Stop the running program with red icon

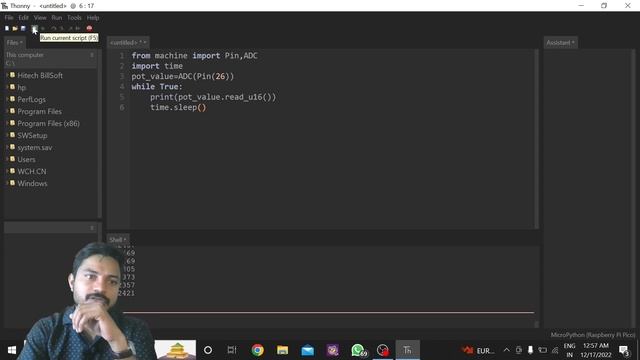89,28
